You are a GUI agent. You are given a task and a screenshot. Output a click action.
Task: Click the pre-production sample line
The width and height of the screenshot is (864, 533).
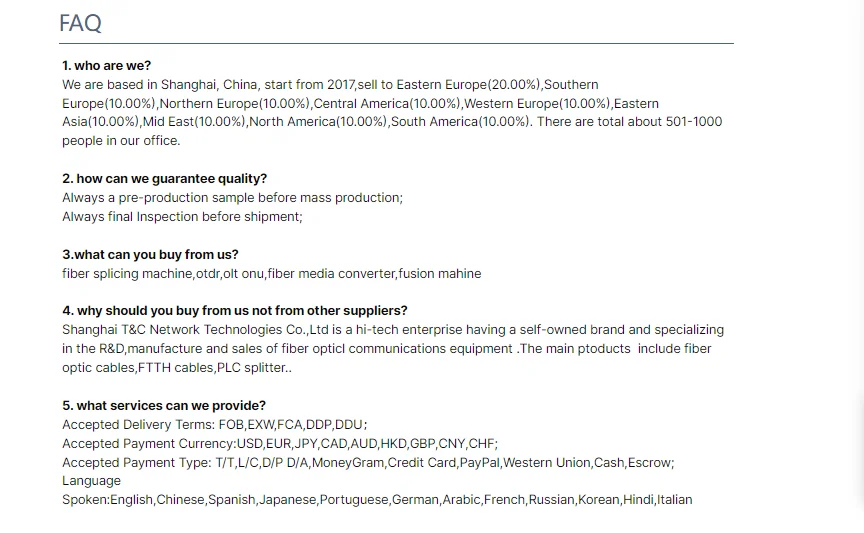tap(233, 198)
